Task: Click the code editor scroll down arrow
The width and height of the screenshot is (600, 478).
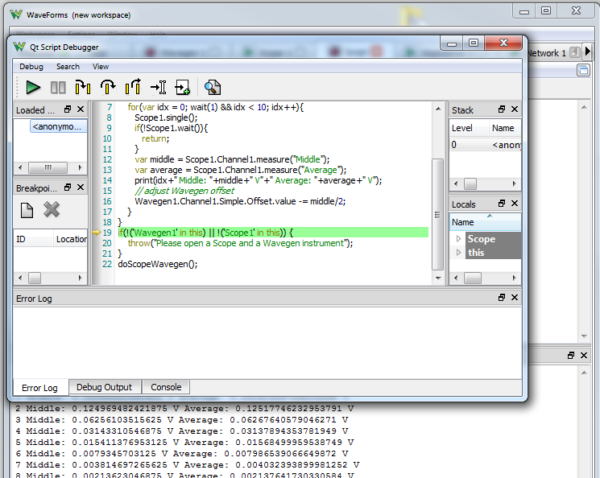Action: click(438, 278)
